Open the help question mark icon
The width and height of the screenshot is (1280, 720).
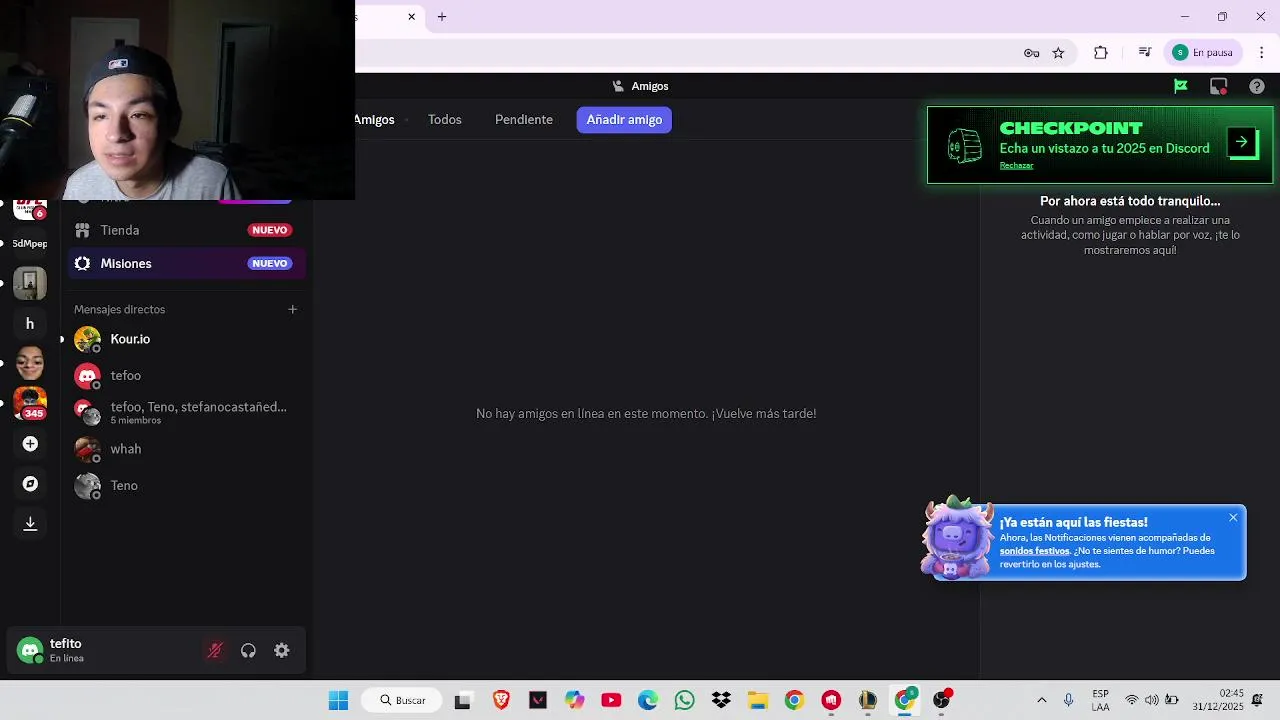1257,86
